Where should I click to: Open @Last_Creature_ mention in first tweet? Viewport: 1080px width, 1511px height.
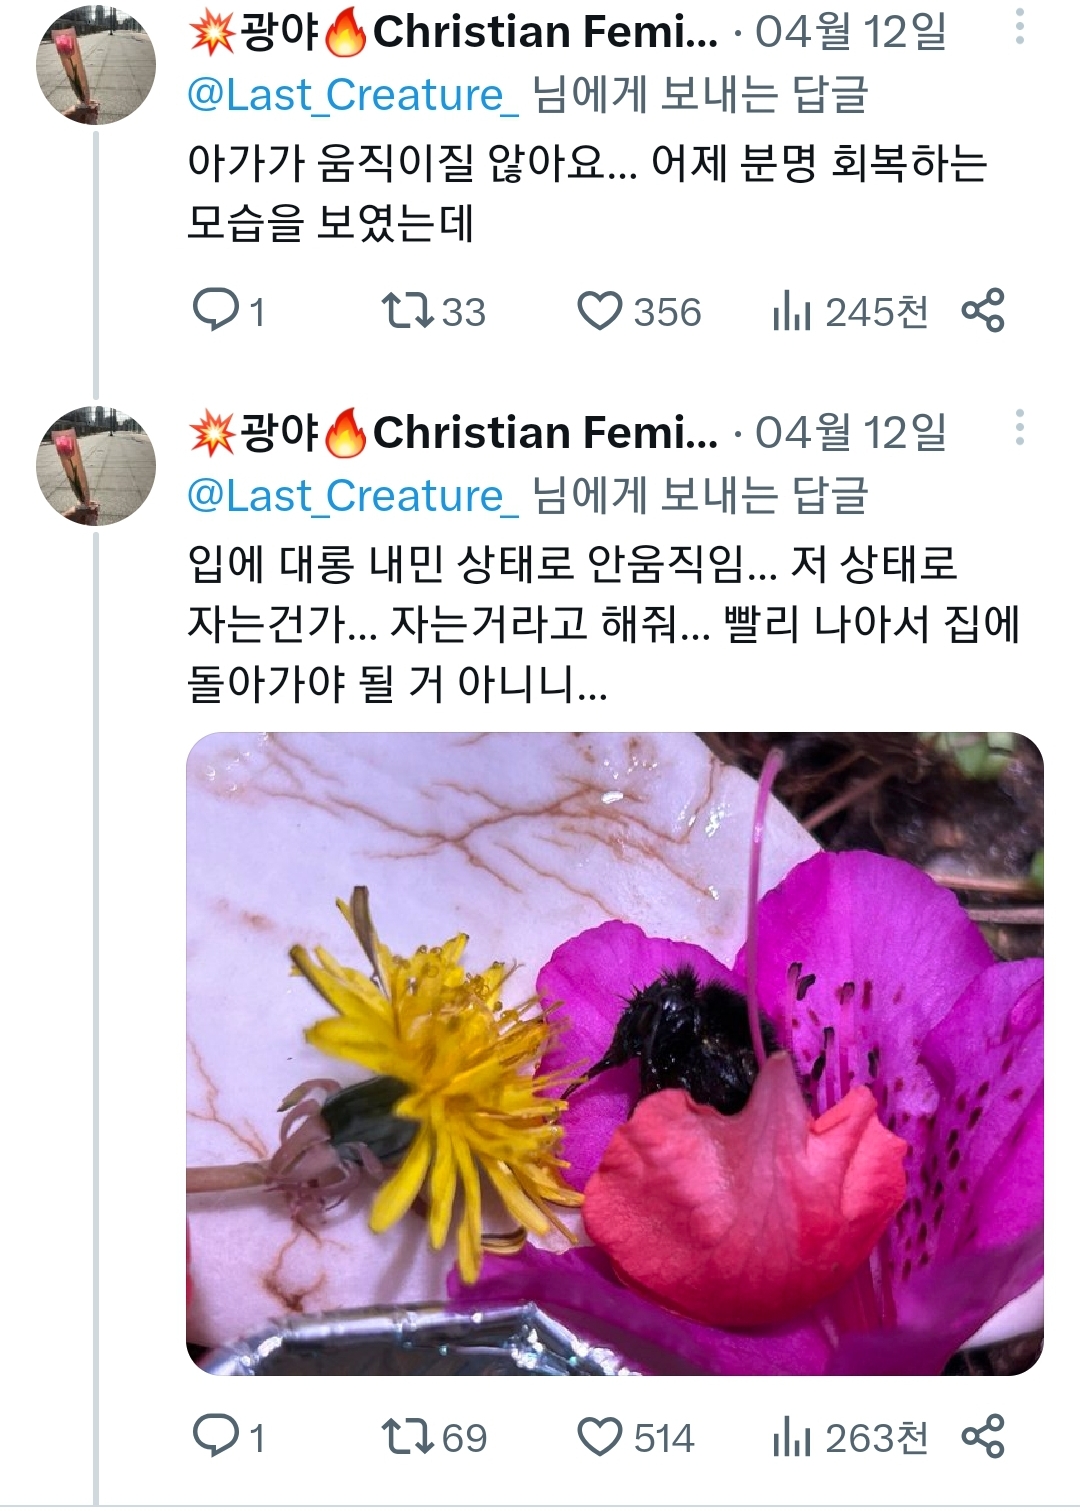pos(353,96)
